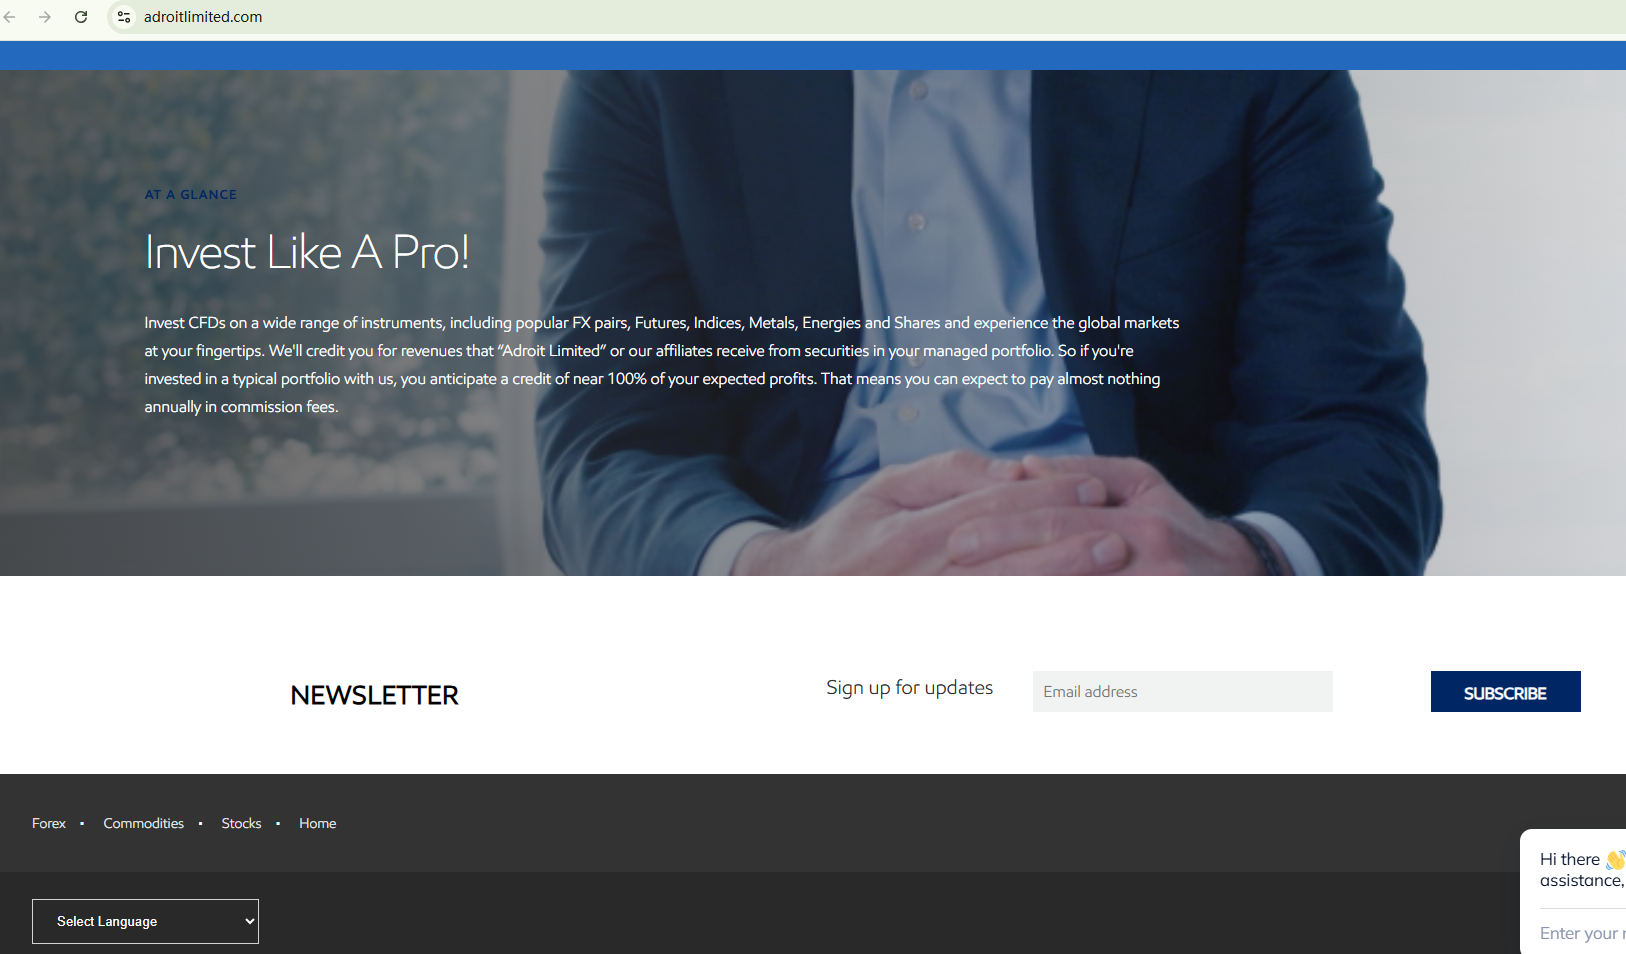The height and width of the screenshot is (954, 1626).
Task: Go forward with the browser forward arrow
Action: 45,17
